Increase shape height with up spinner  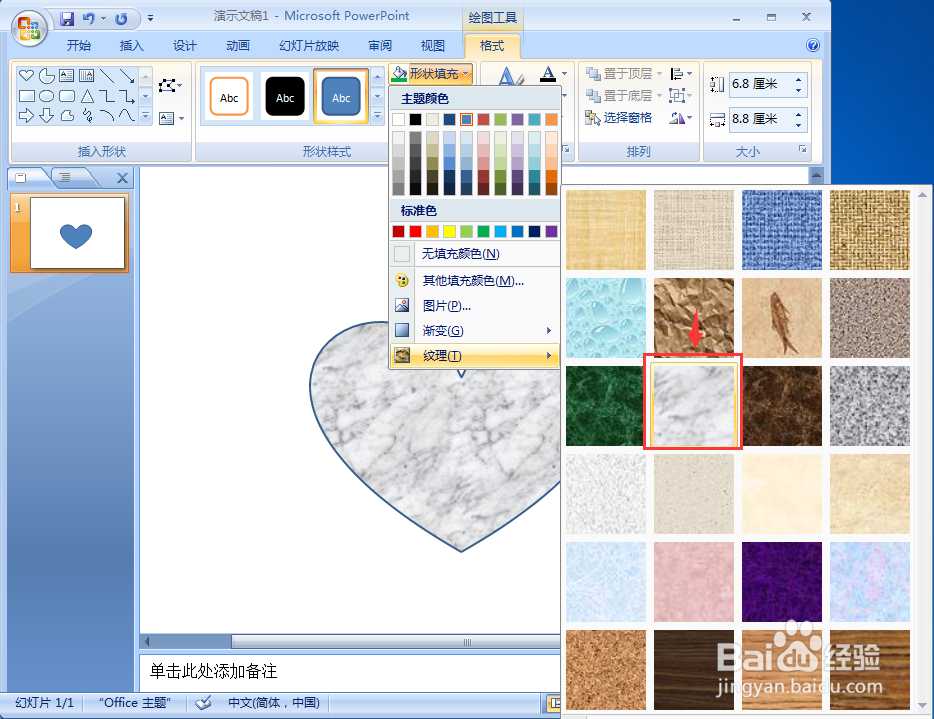[798, 79]
